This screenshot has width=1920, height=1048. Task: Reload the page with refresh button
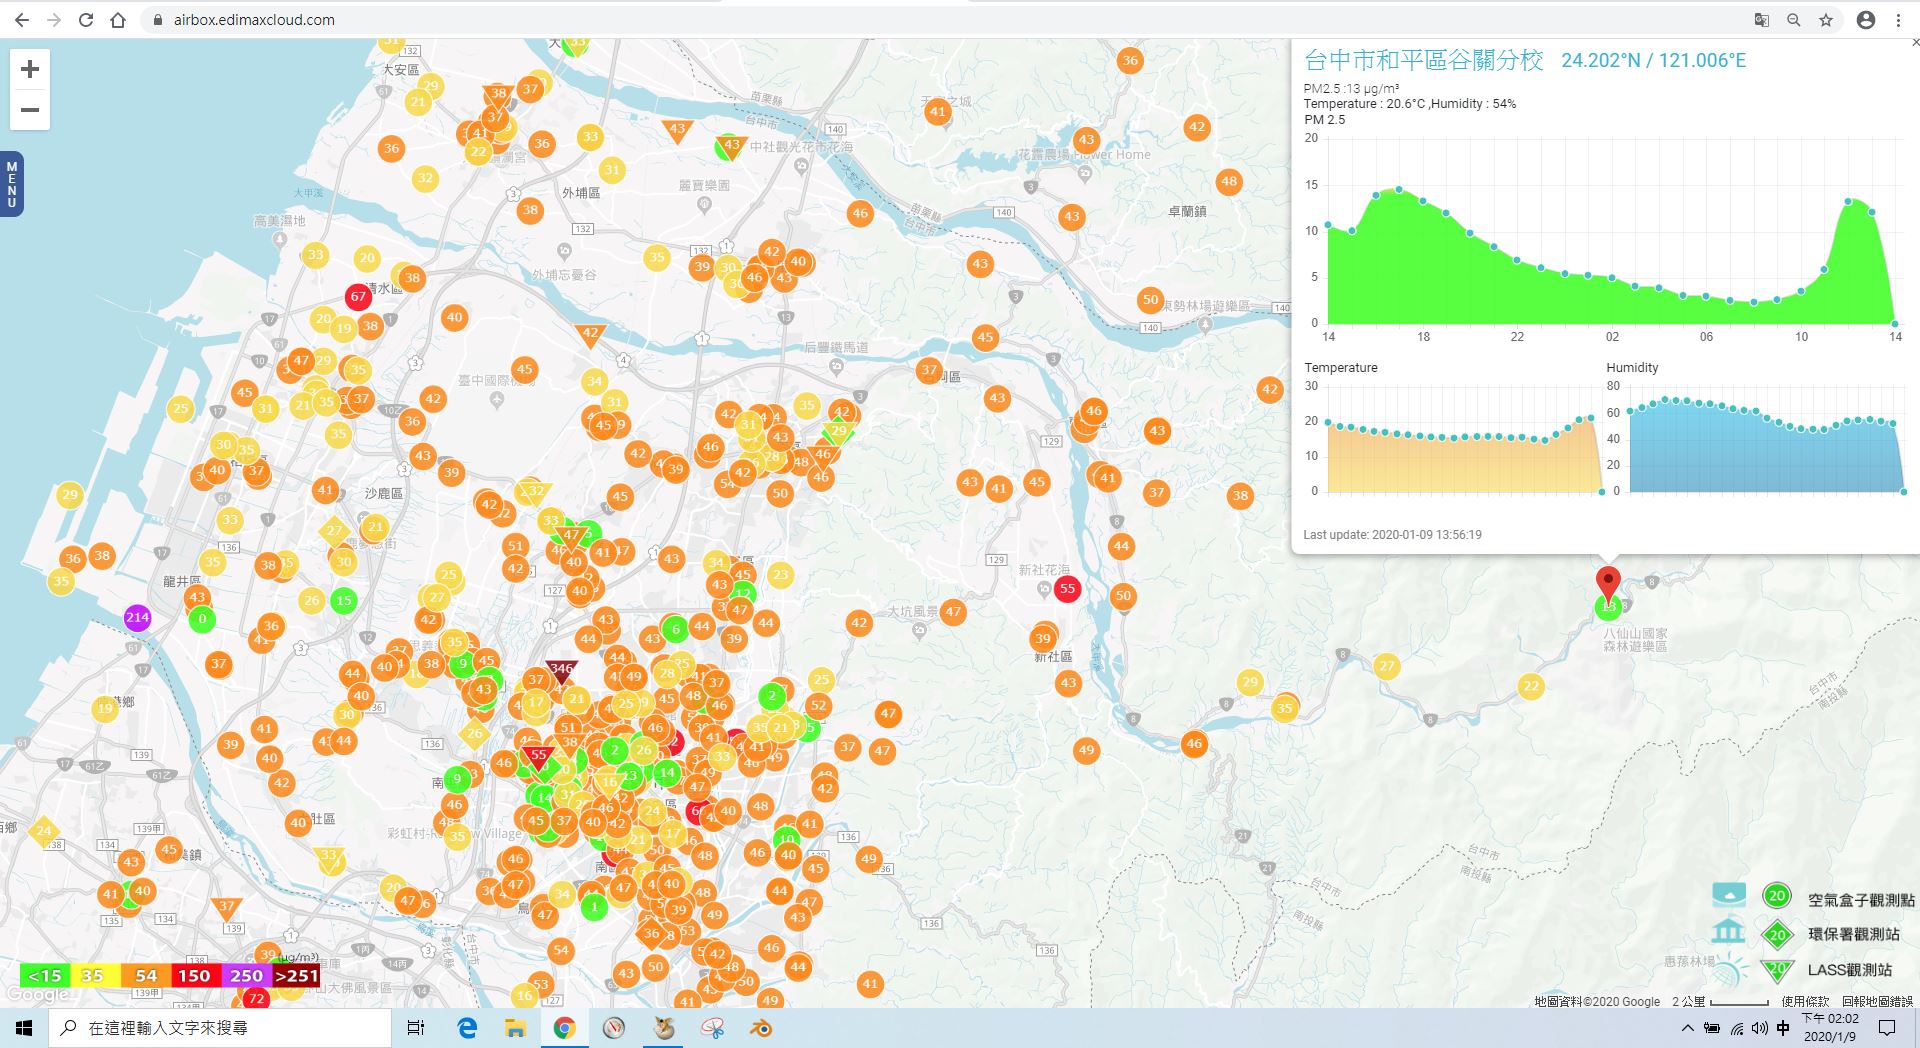pos(86,20)
